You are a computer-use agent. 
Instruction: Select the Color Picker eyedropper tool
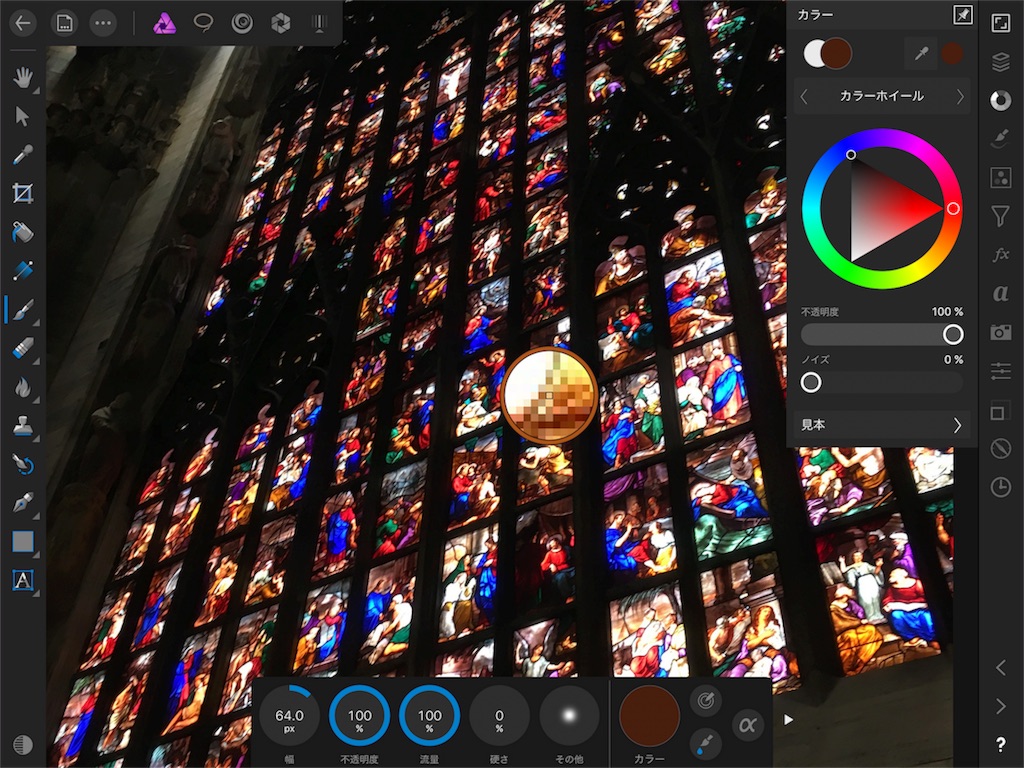pyautogui.click(x=23, y=155)
